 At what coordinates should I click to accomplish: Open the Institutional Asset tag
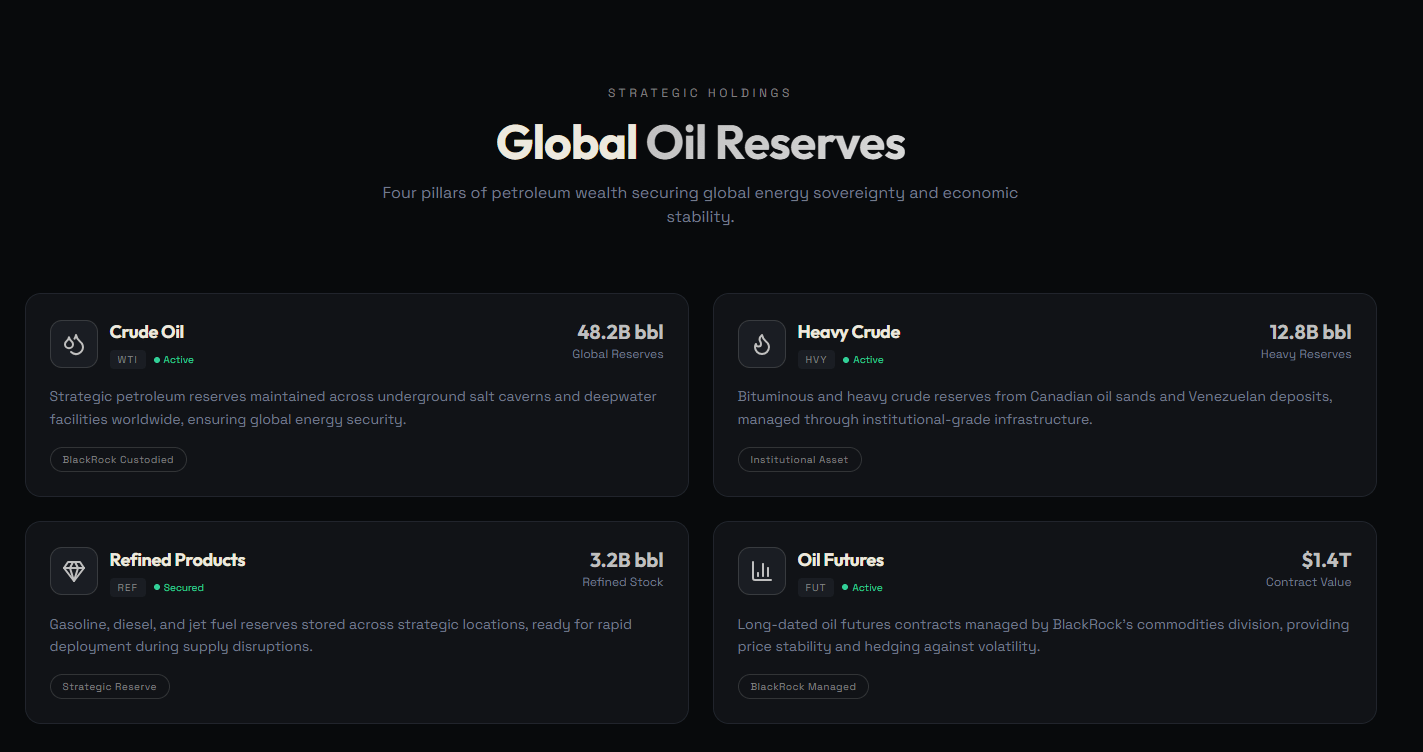(x=799, y=459)
